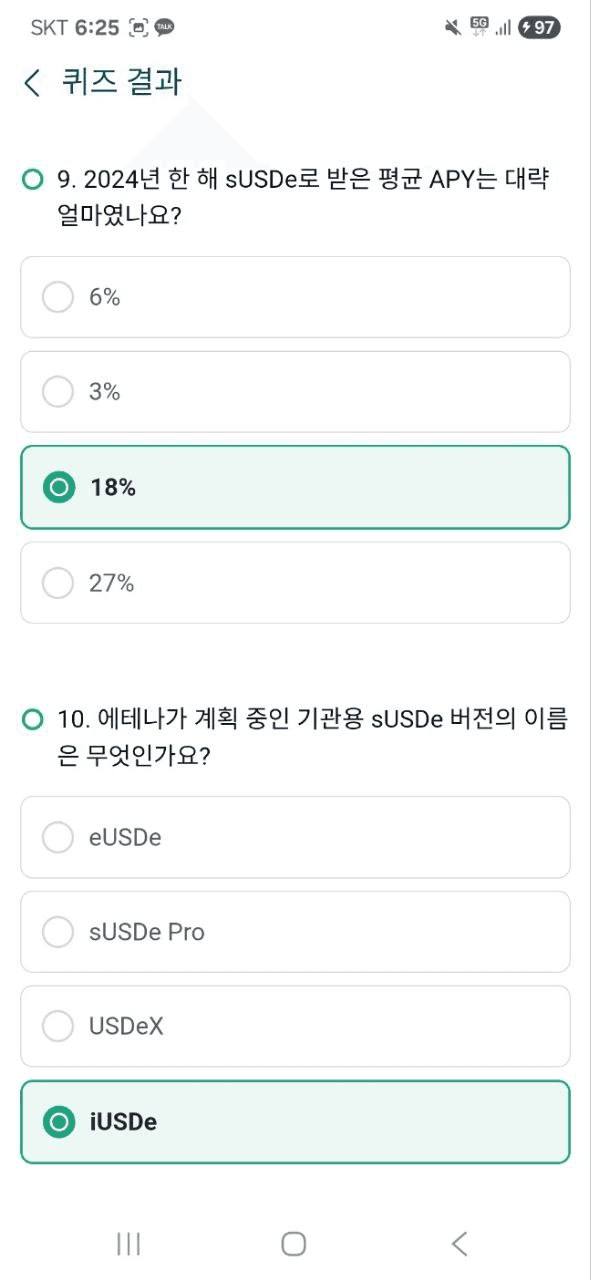Image resolution: width=591 pixels, height=1280 pixels.
Task: Select the 6% answer option
Action: [295, 297]
